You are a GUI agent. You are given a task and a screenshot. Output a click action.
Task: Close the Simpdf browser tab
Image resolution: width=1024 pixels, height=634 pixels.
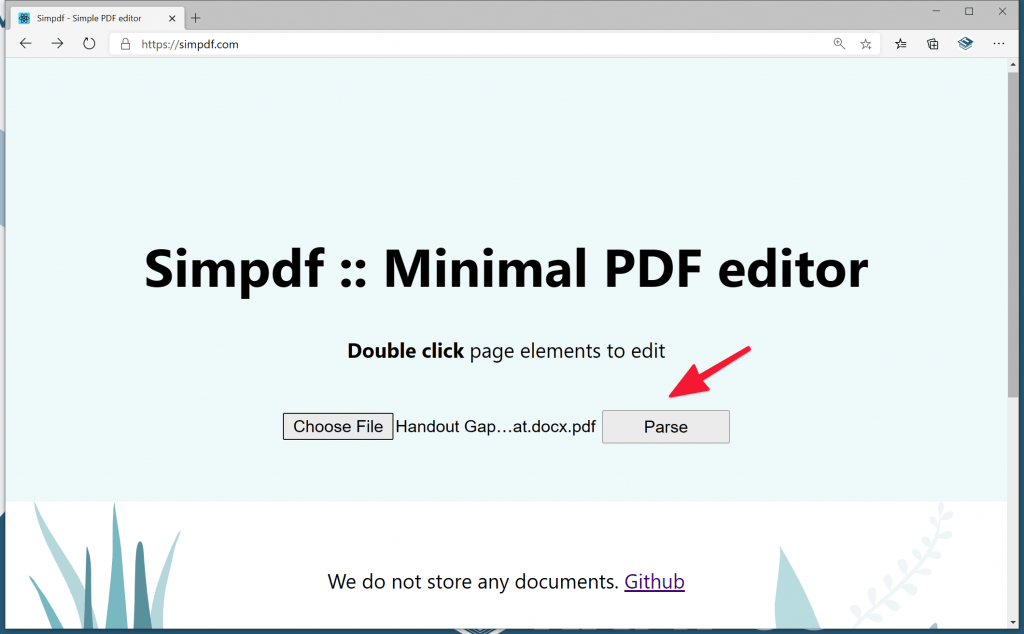tap(172, 18)
